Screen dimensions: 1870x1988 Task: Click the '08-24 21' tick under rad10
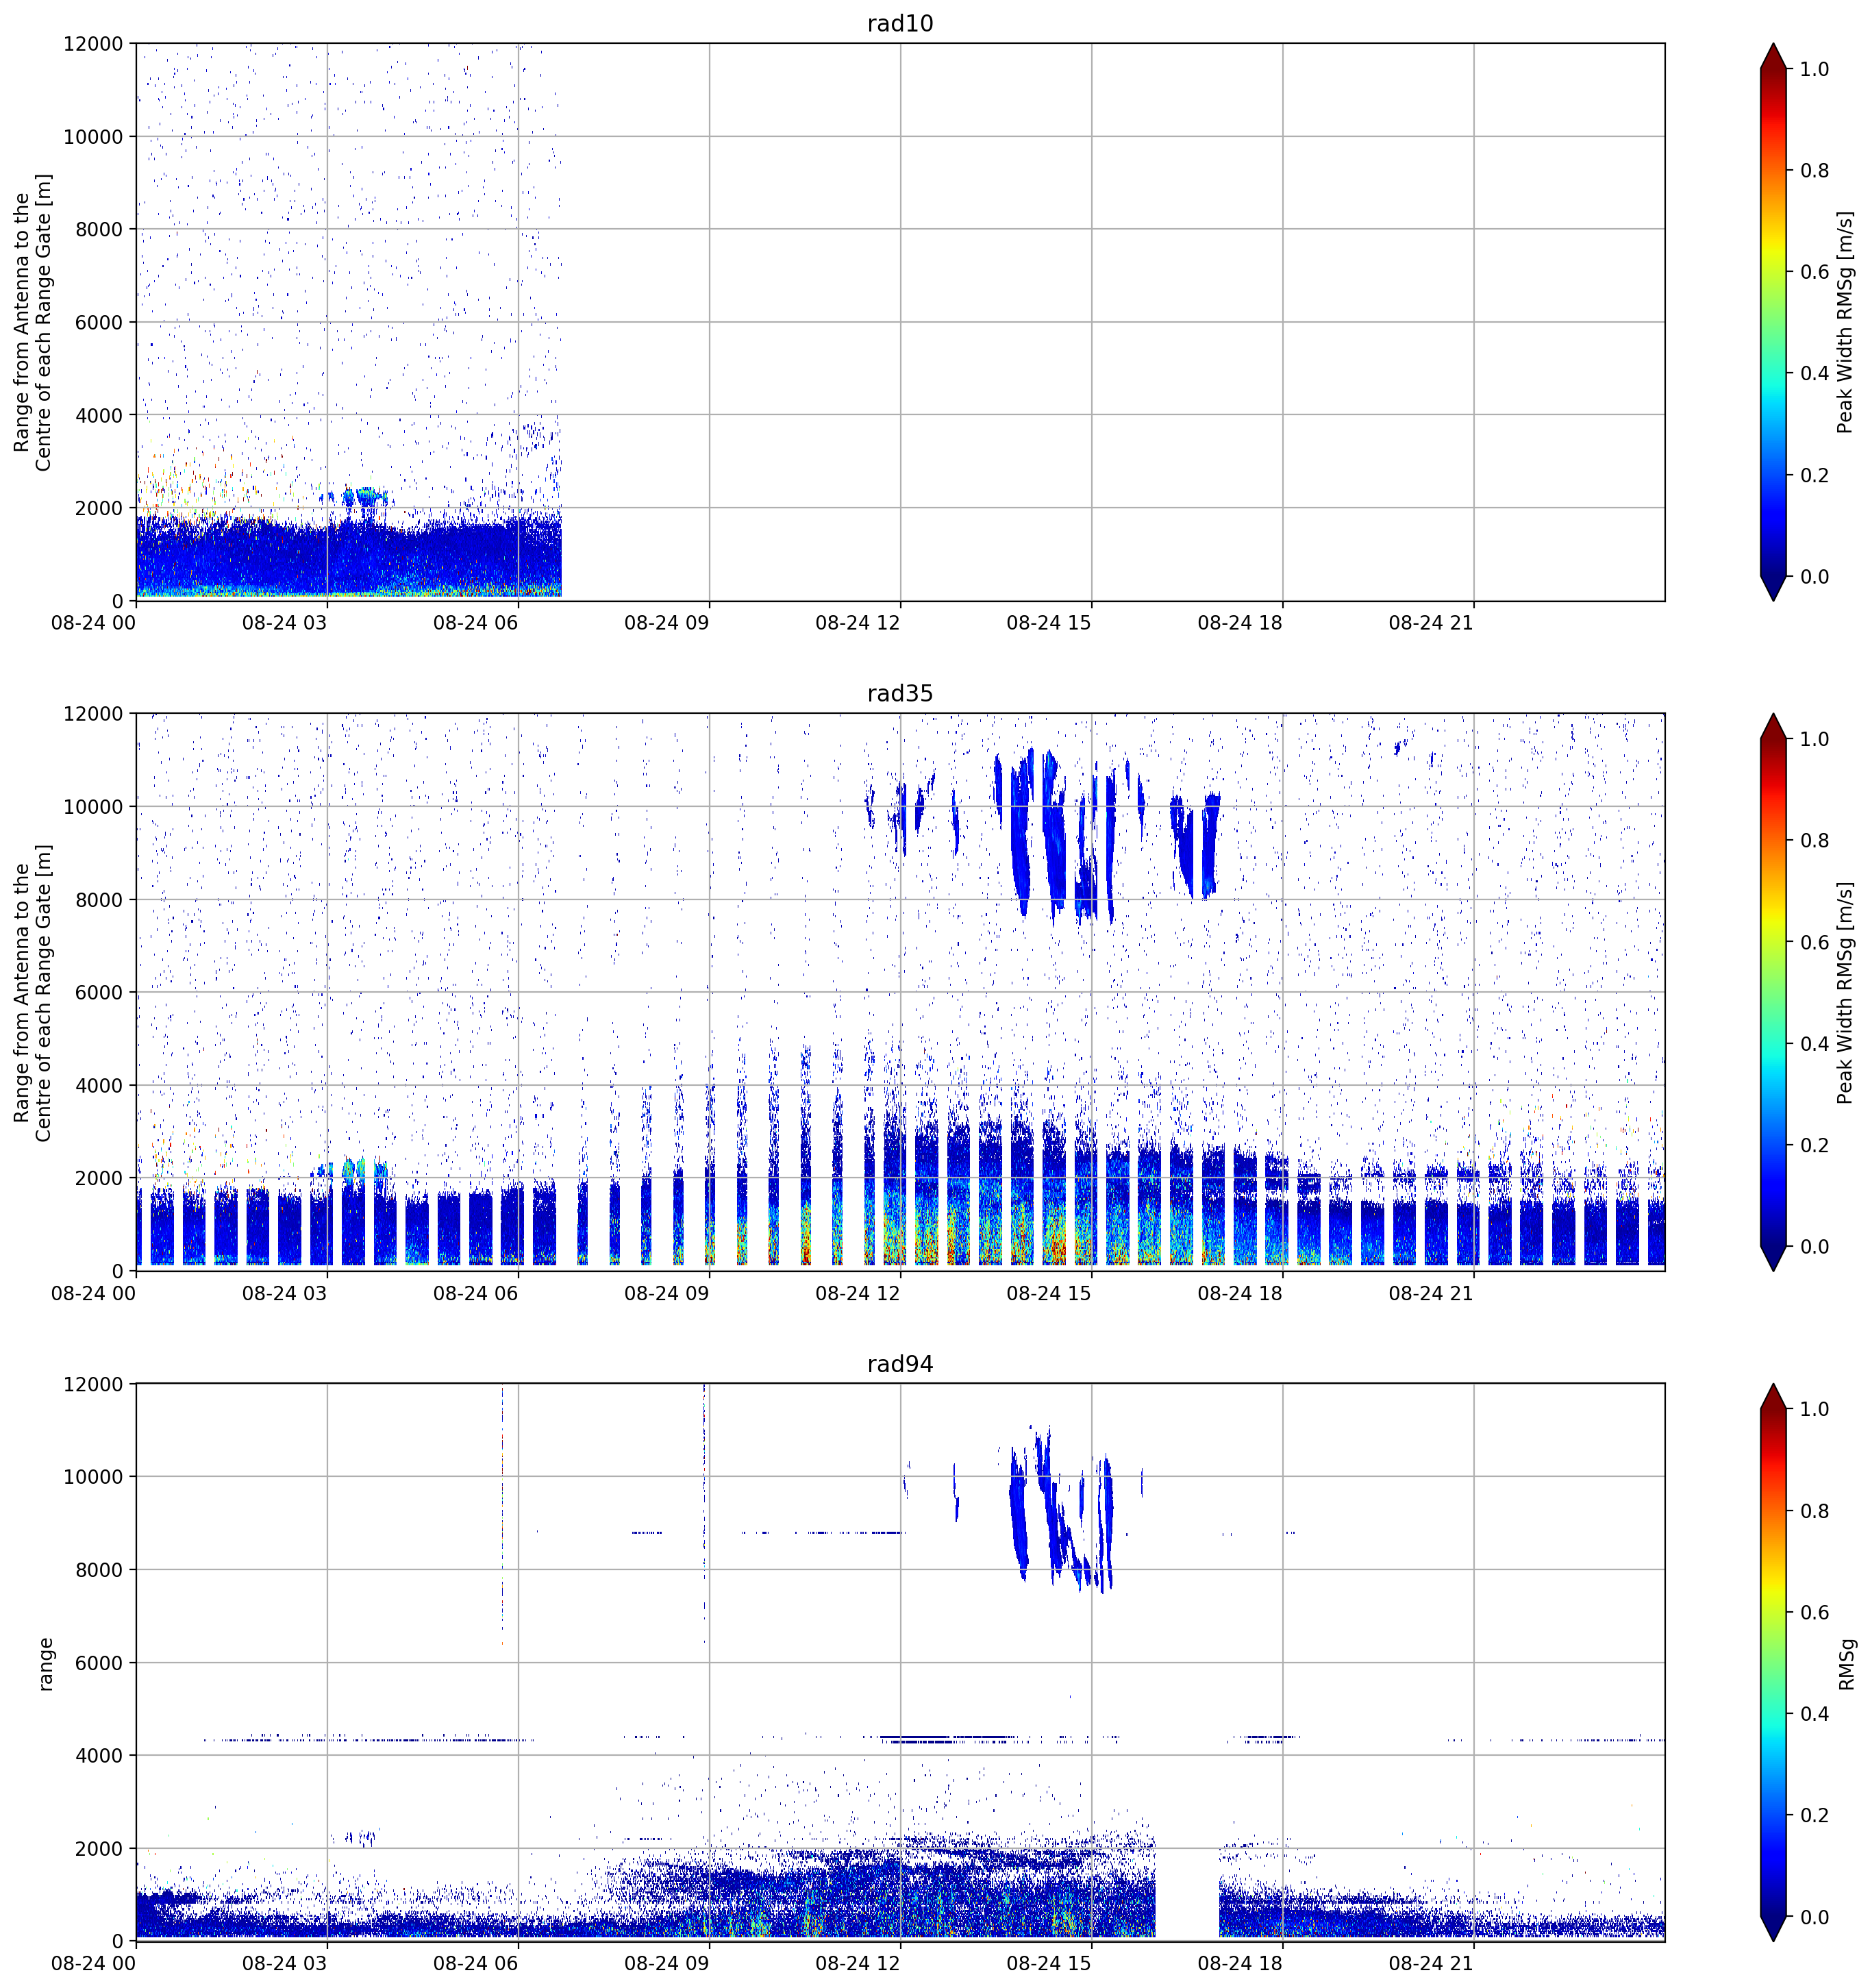[x=1430, y=623]
